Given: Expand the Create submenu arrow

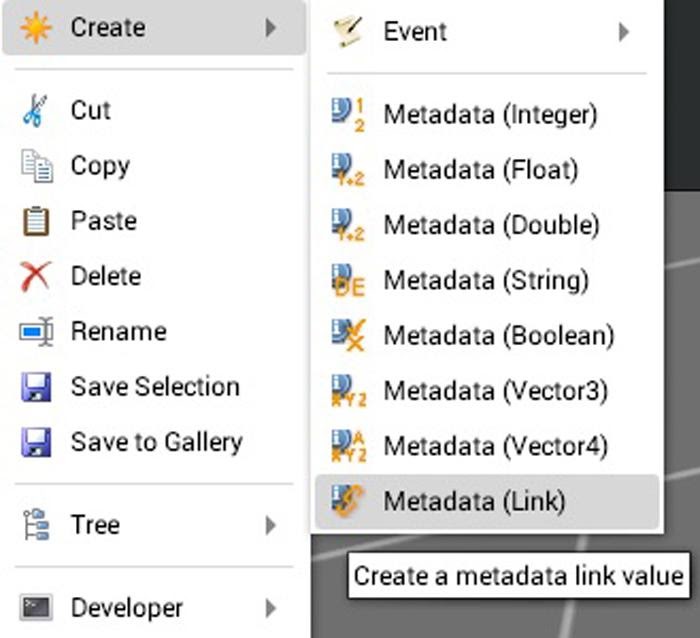Looking at the screenshot, I should [x=270, y=28].
